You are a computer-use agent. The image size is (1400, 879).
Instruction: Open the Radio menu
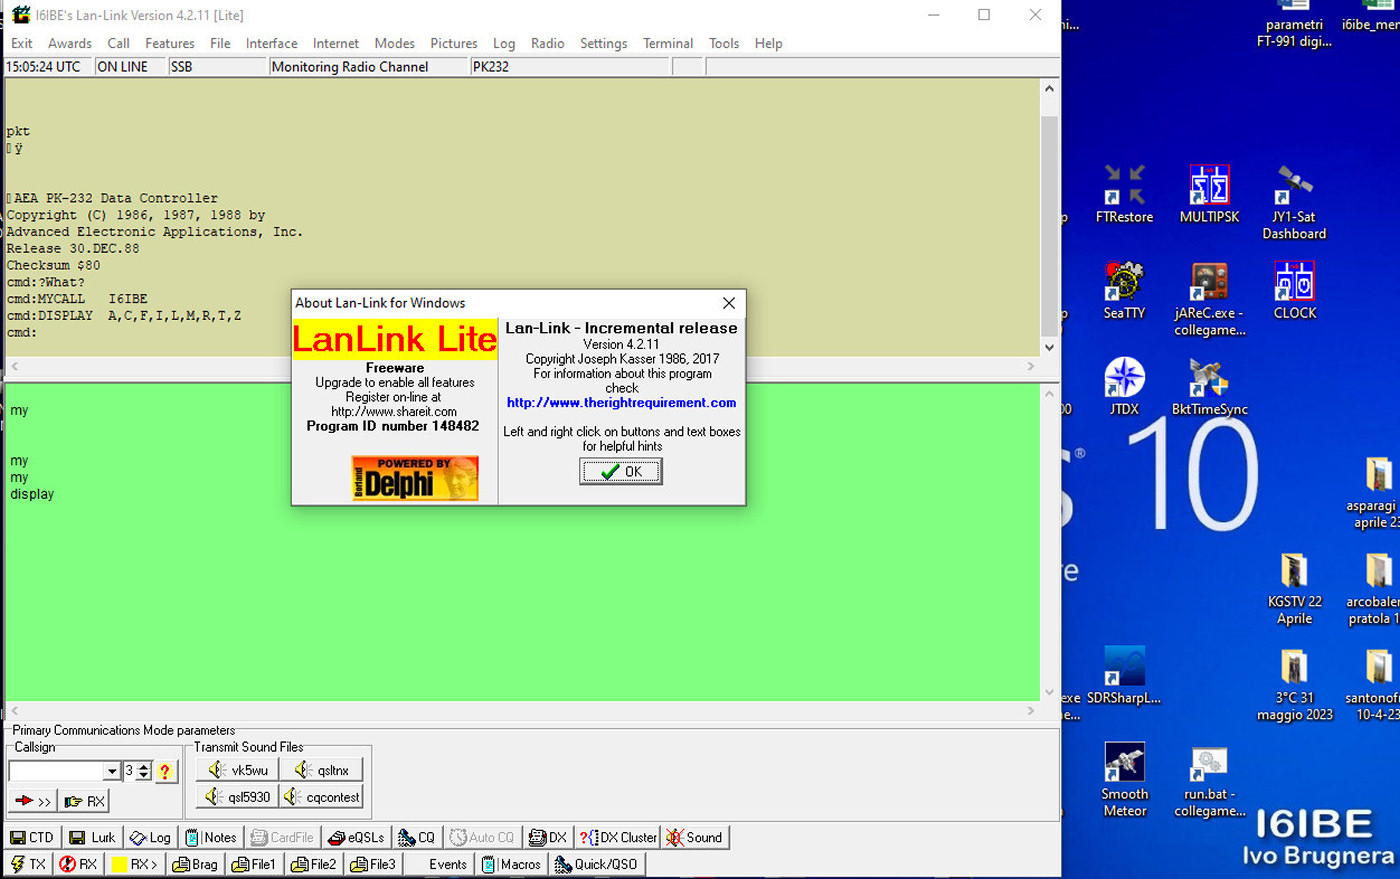548,43
